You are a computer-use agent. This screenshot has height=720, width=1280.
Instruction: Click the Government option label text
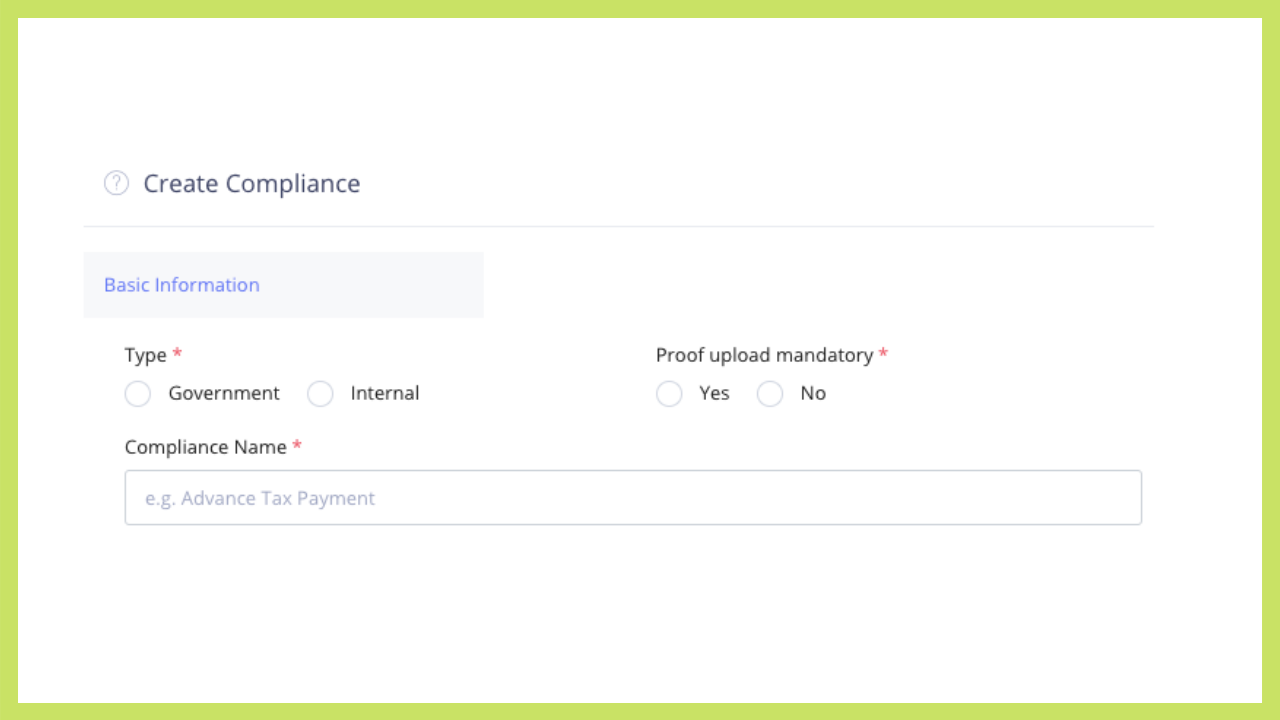tap(224, 394)
